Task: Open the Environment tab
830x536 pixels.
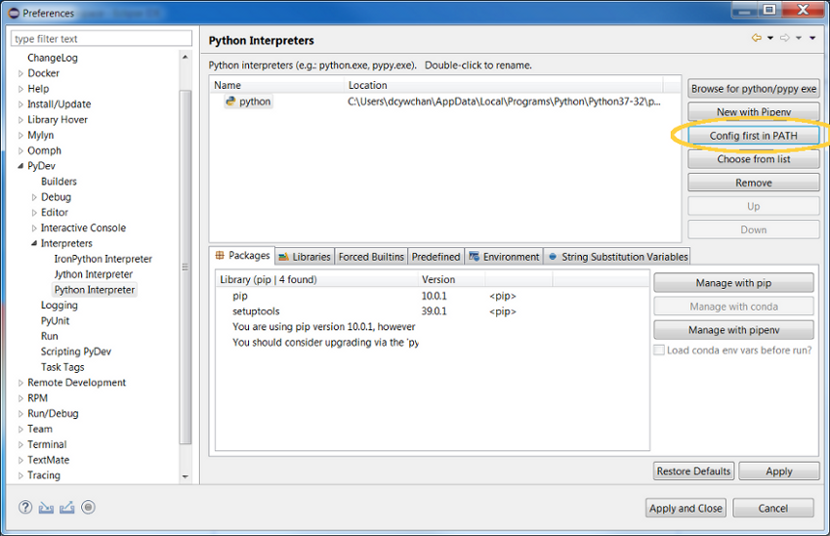Action: (504, 257)
